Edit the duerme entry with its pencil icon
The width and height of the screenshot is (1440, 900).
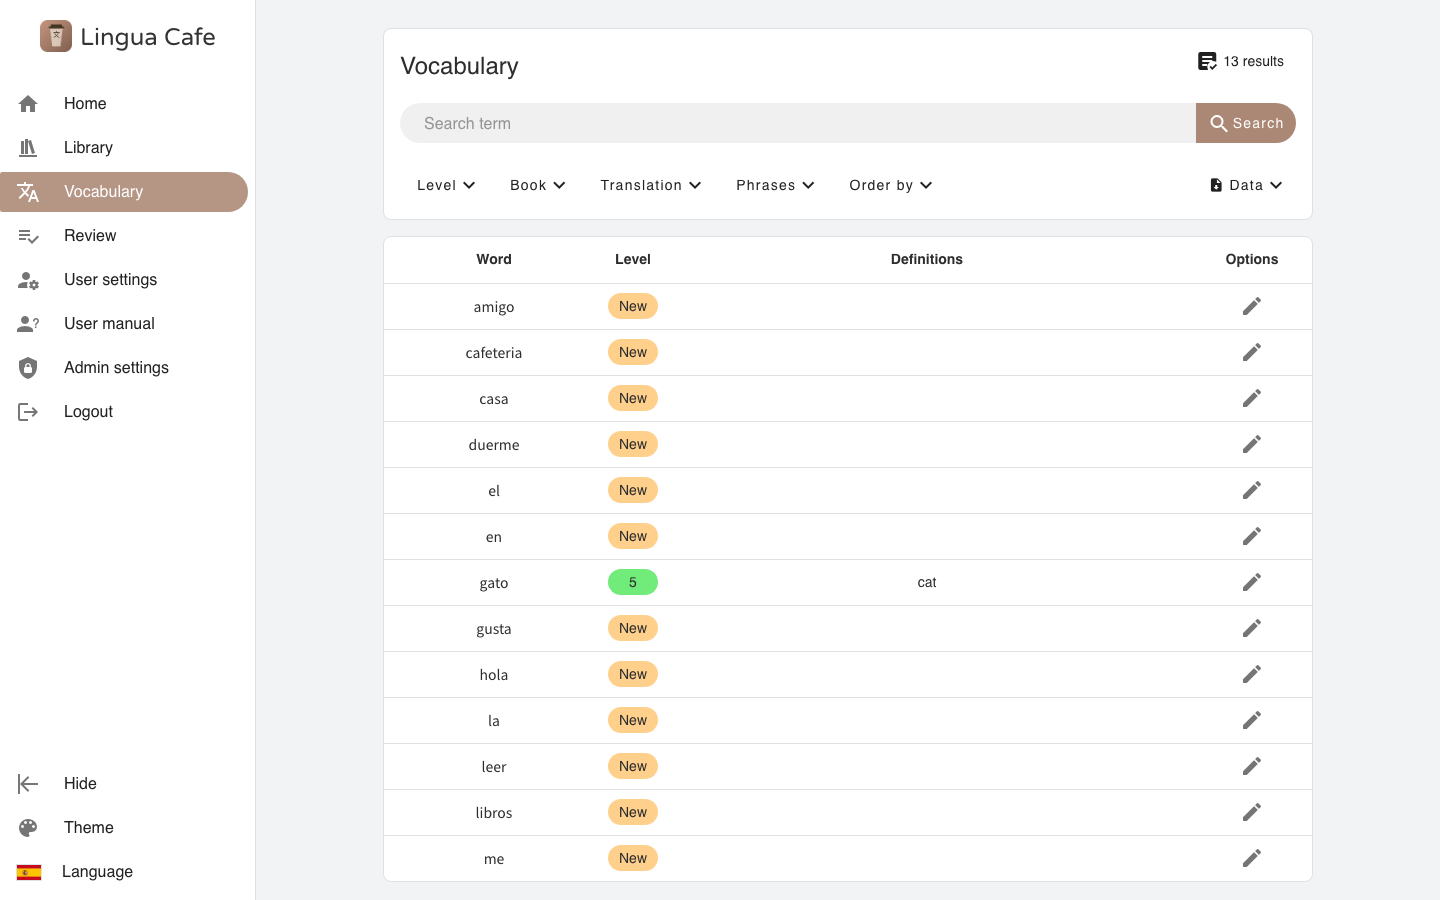[1252, 444]
